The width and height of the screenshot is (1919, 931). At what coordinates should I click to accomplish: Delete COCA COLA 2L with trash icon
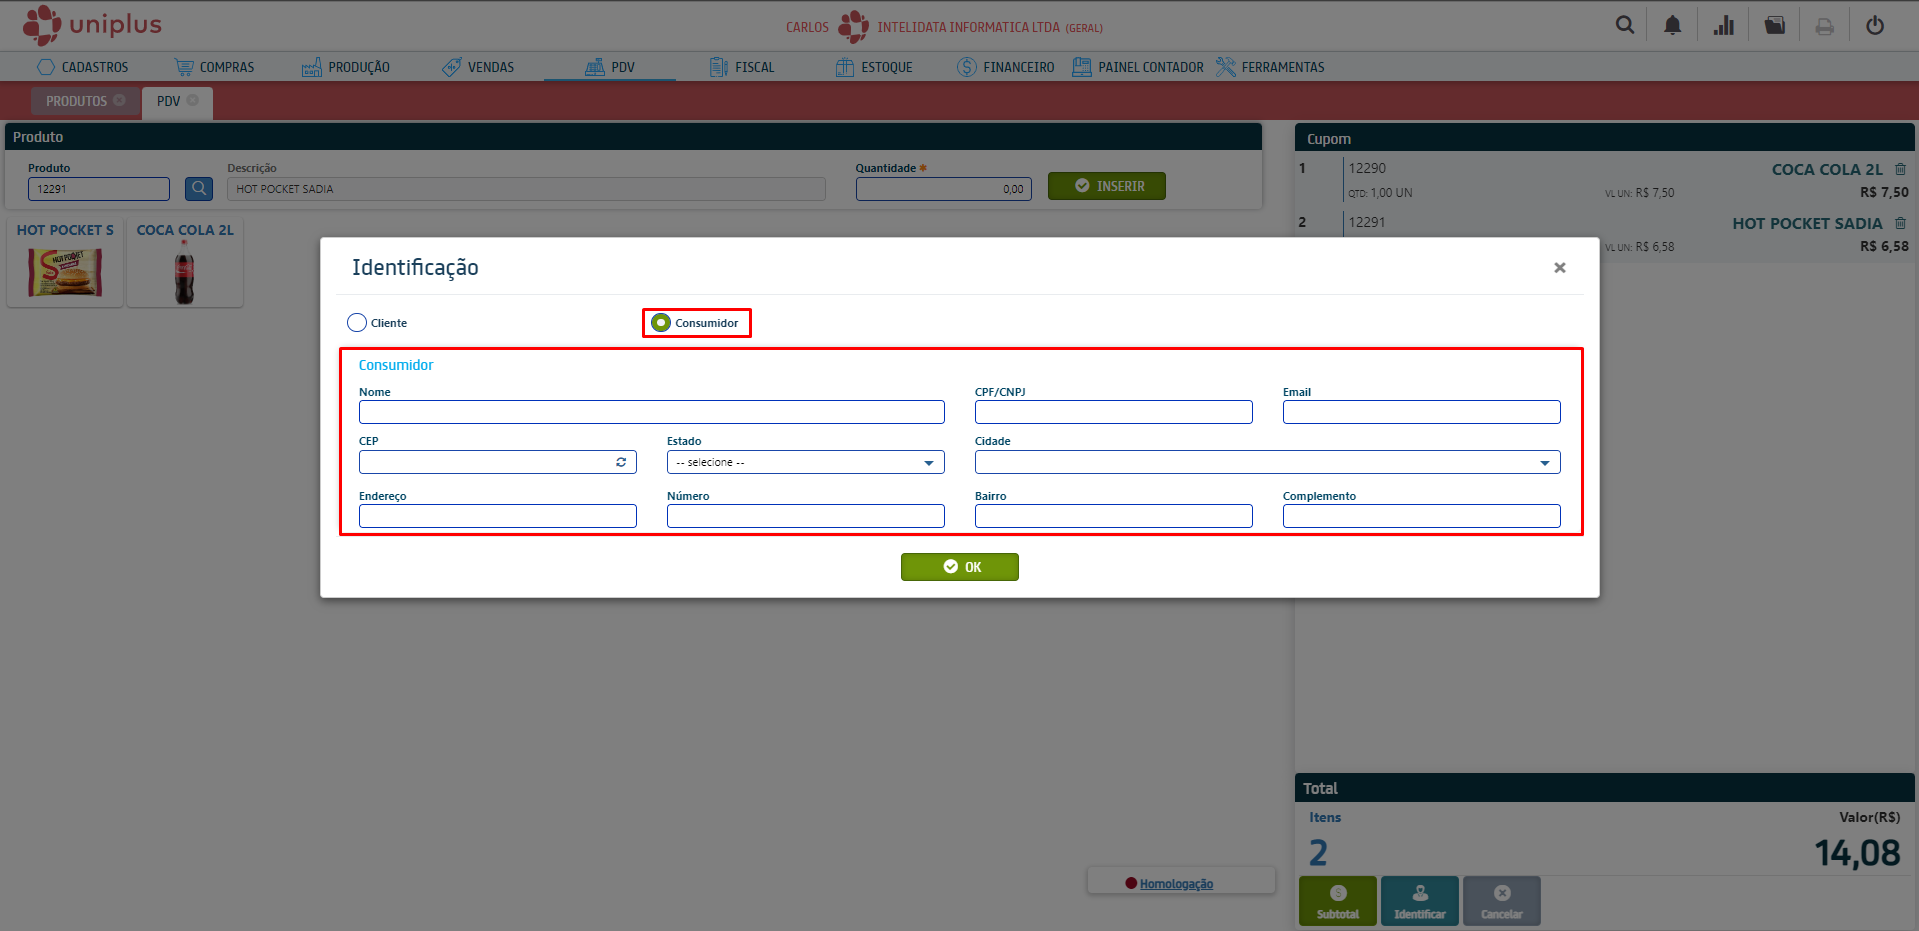click(x=1900, y=169)
